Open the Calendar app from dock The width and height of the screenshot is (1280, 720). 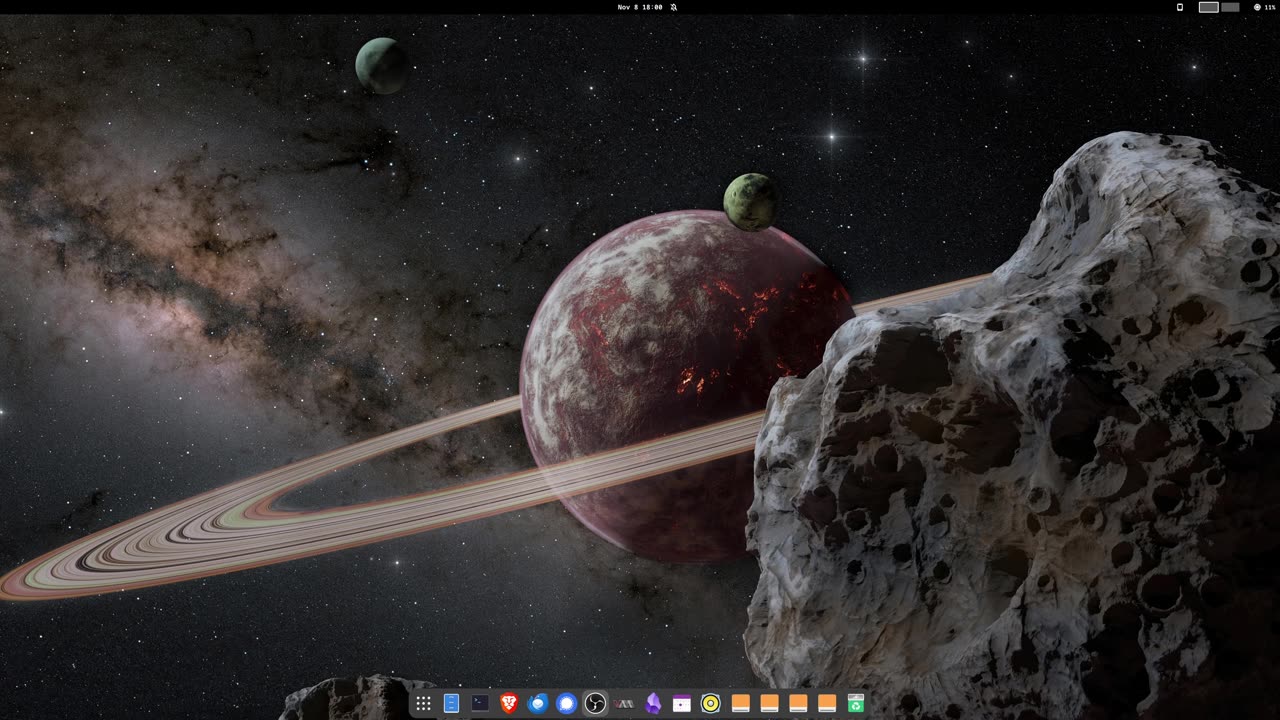point(682,704)
